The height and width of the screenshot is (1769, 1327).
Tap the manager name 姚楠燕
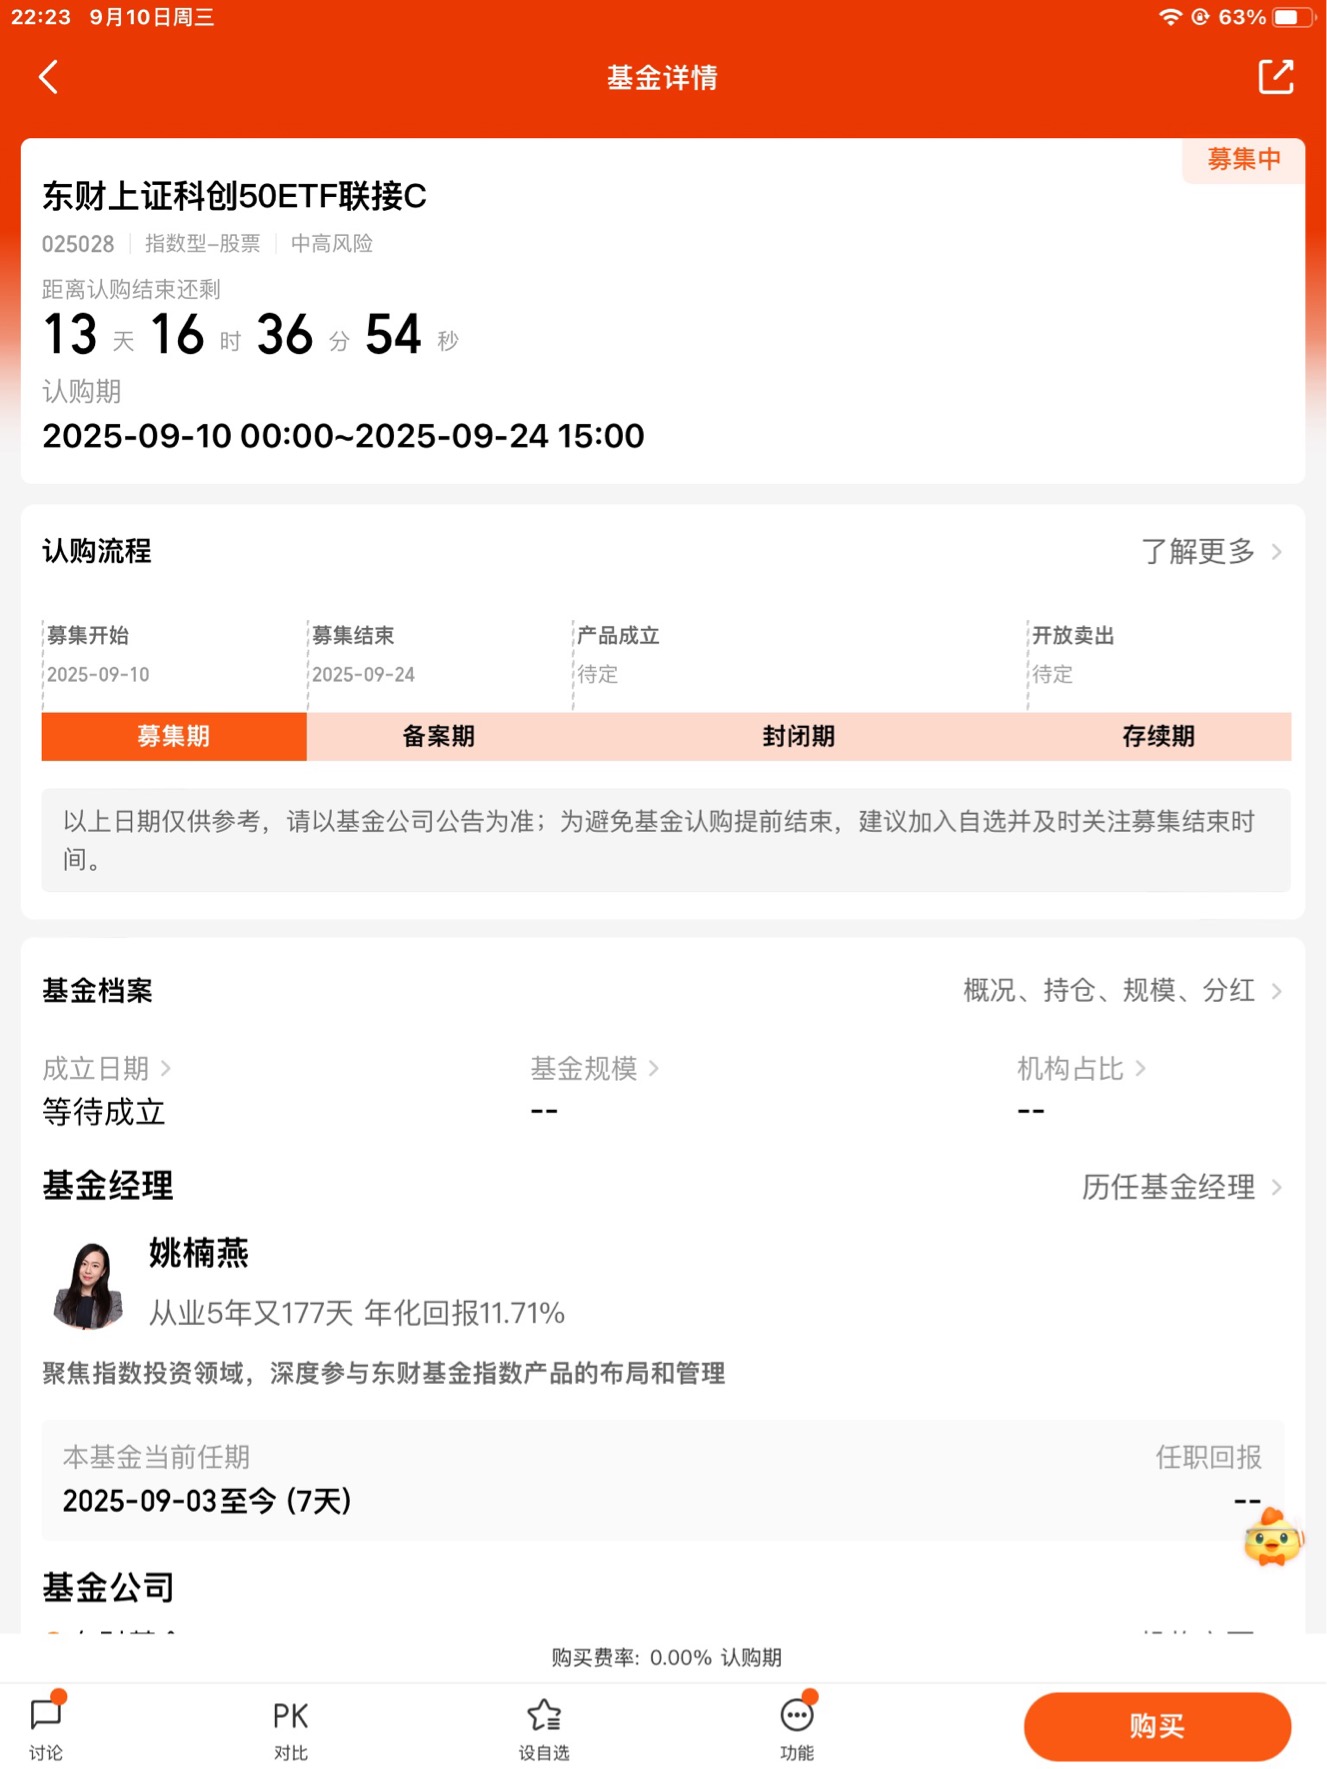pos(198,1252)
